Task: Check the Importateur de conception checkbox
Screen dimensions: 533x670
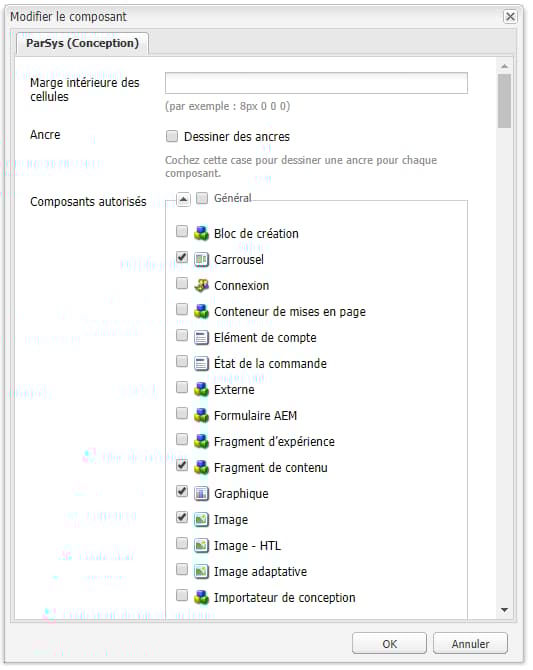Action: tap(182, 595)
